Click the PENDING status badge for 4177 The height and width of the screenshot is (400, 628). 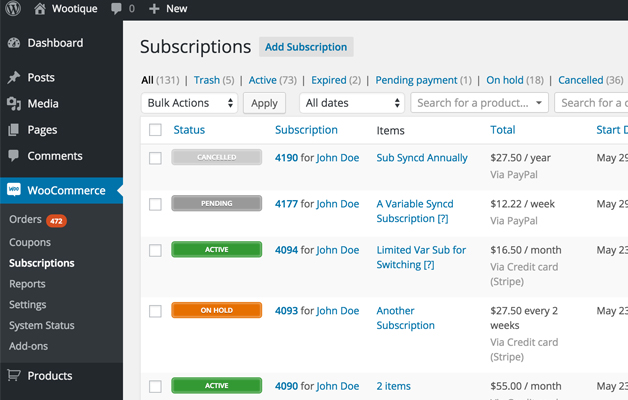[x=217, y=203]
